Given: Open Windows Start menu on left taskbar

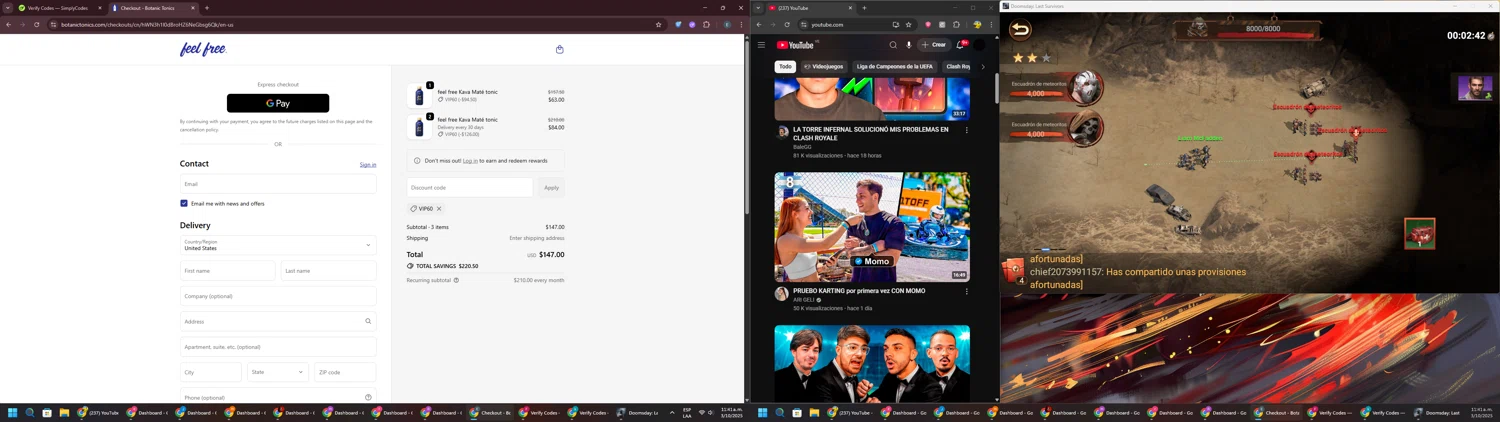Looking at the screenshot, I should tap(13, 413).
